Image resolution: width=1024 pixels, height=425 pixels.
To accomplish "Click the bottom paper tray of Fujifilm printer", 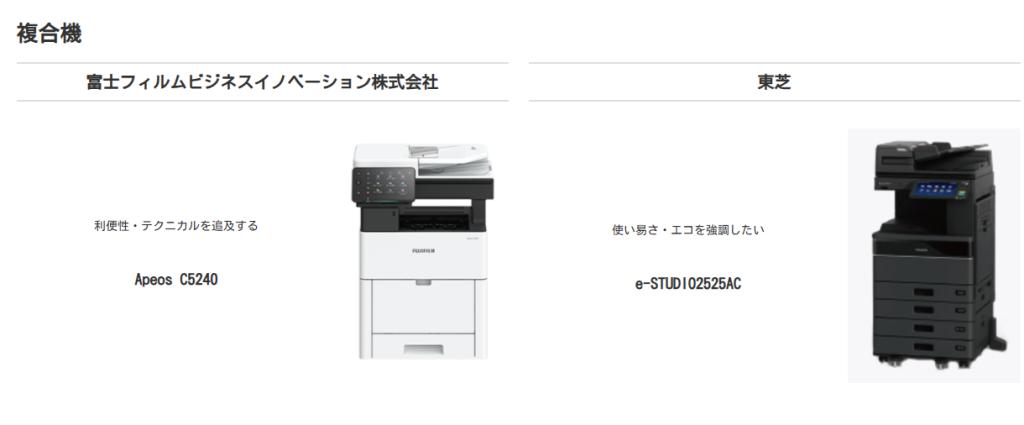I will pos(423,345).
